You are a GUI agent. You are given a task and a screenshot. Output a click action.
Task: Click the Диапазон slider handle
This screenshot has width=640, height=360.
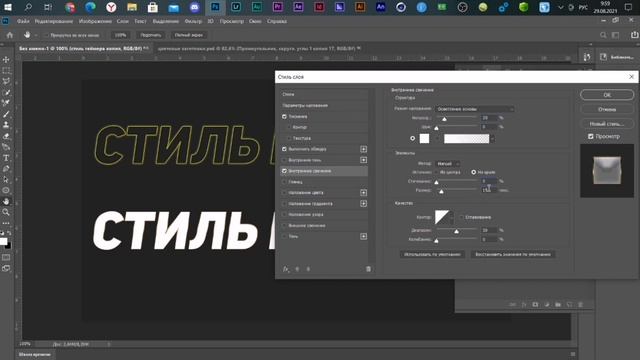pyautogui.click(x=456, y=231)
